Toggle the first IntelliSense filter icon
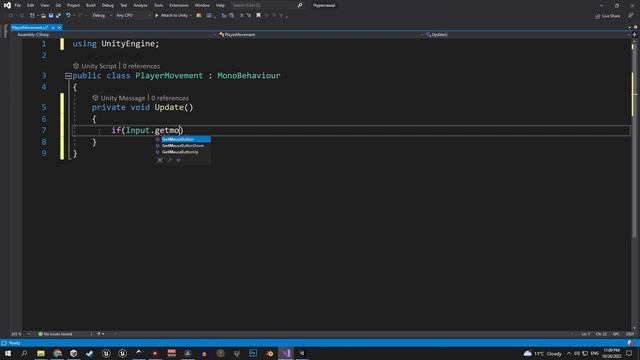The image size is (640, 360). pos(160,160)
